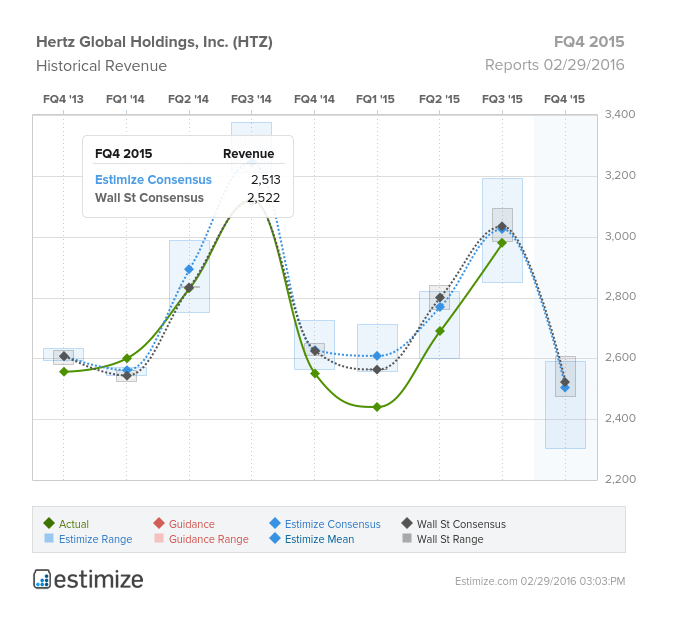Click the FQ2 '14 blue Estimize data point
The image size is (675, 620).
[189, 270]
